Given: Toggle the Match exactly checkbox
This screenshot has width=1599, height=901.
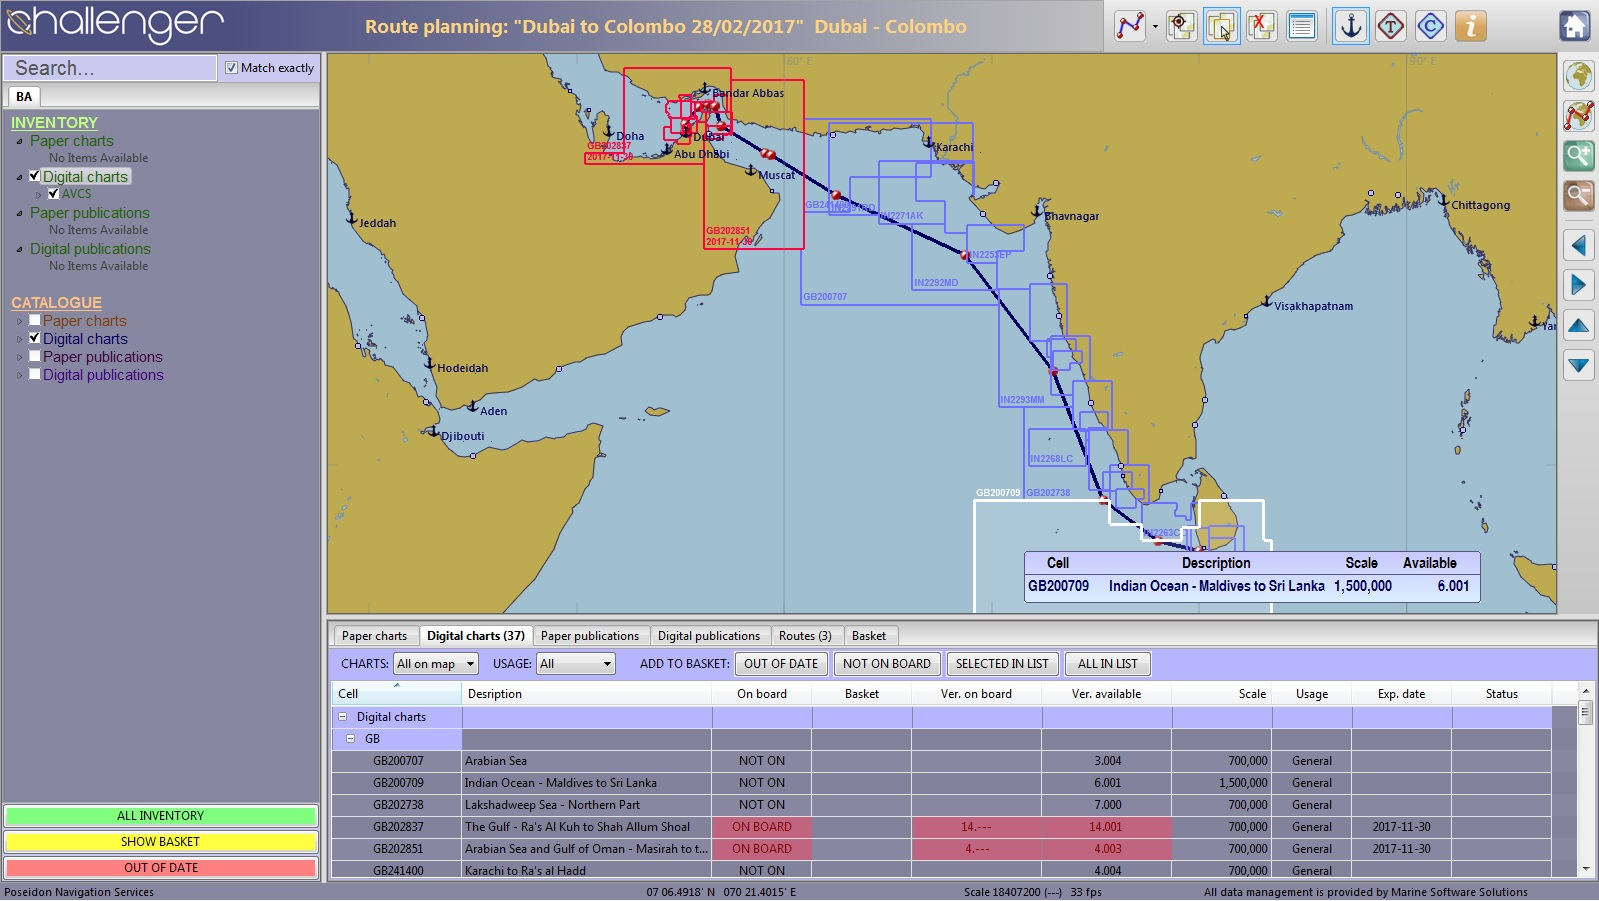Looking at the screenshot, I should click(231, 68).
